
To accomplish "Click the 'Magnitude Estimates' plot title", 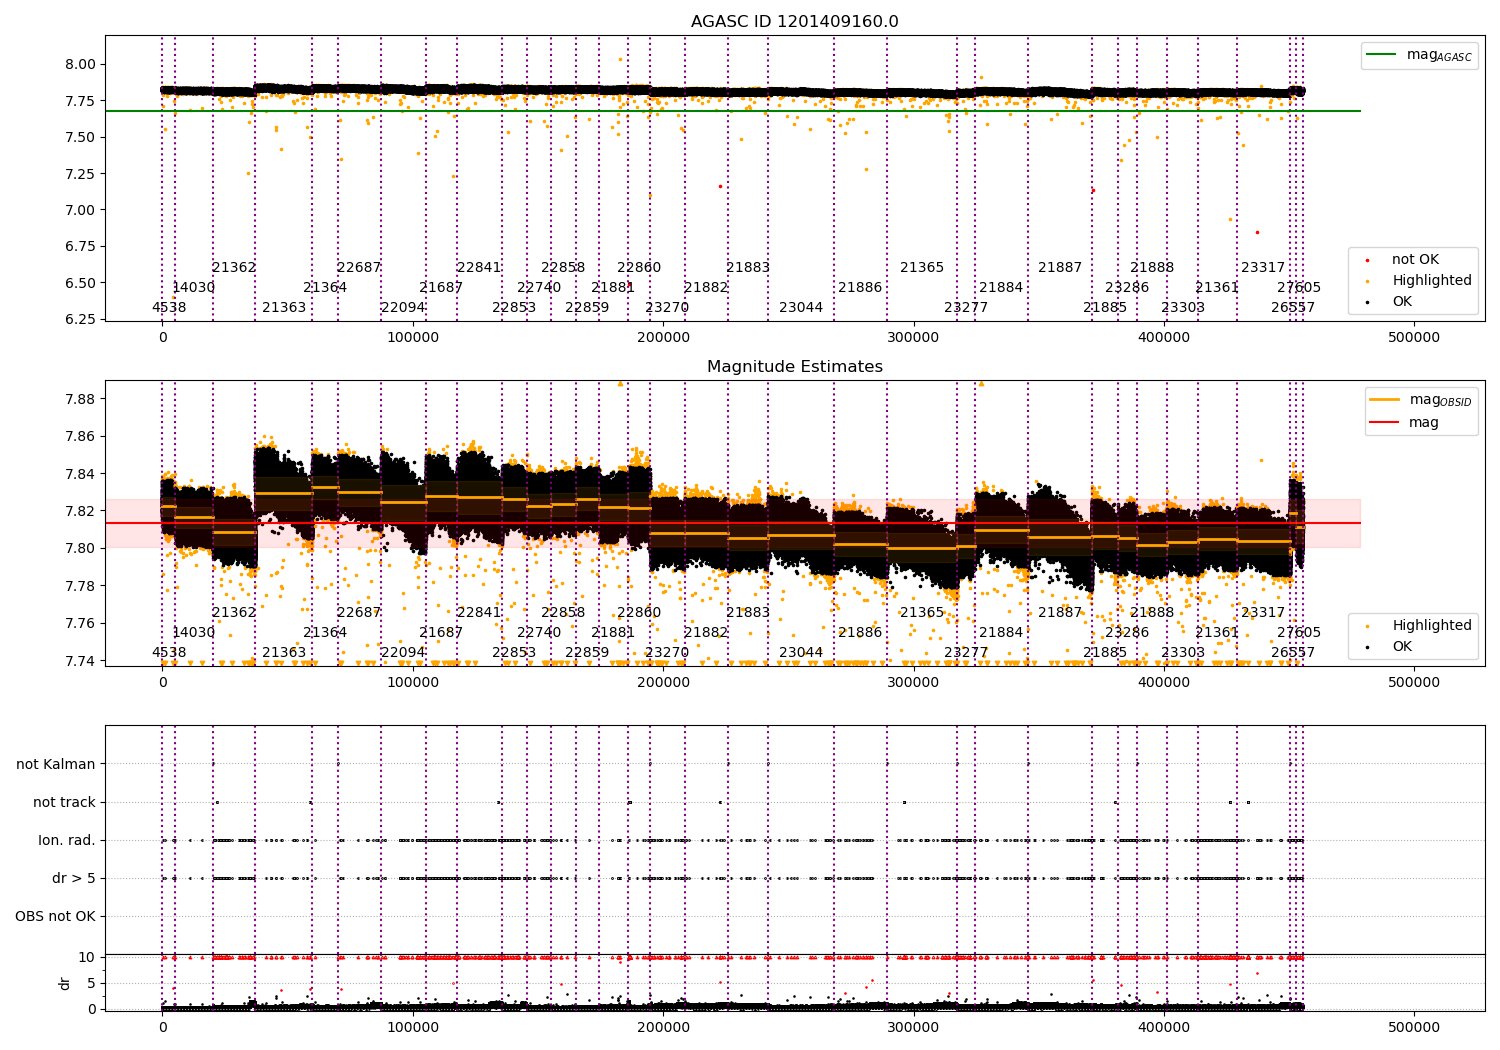I will click(795, 367).
